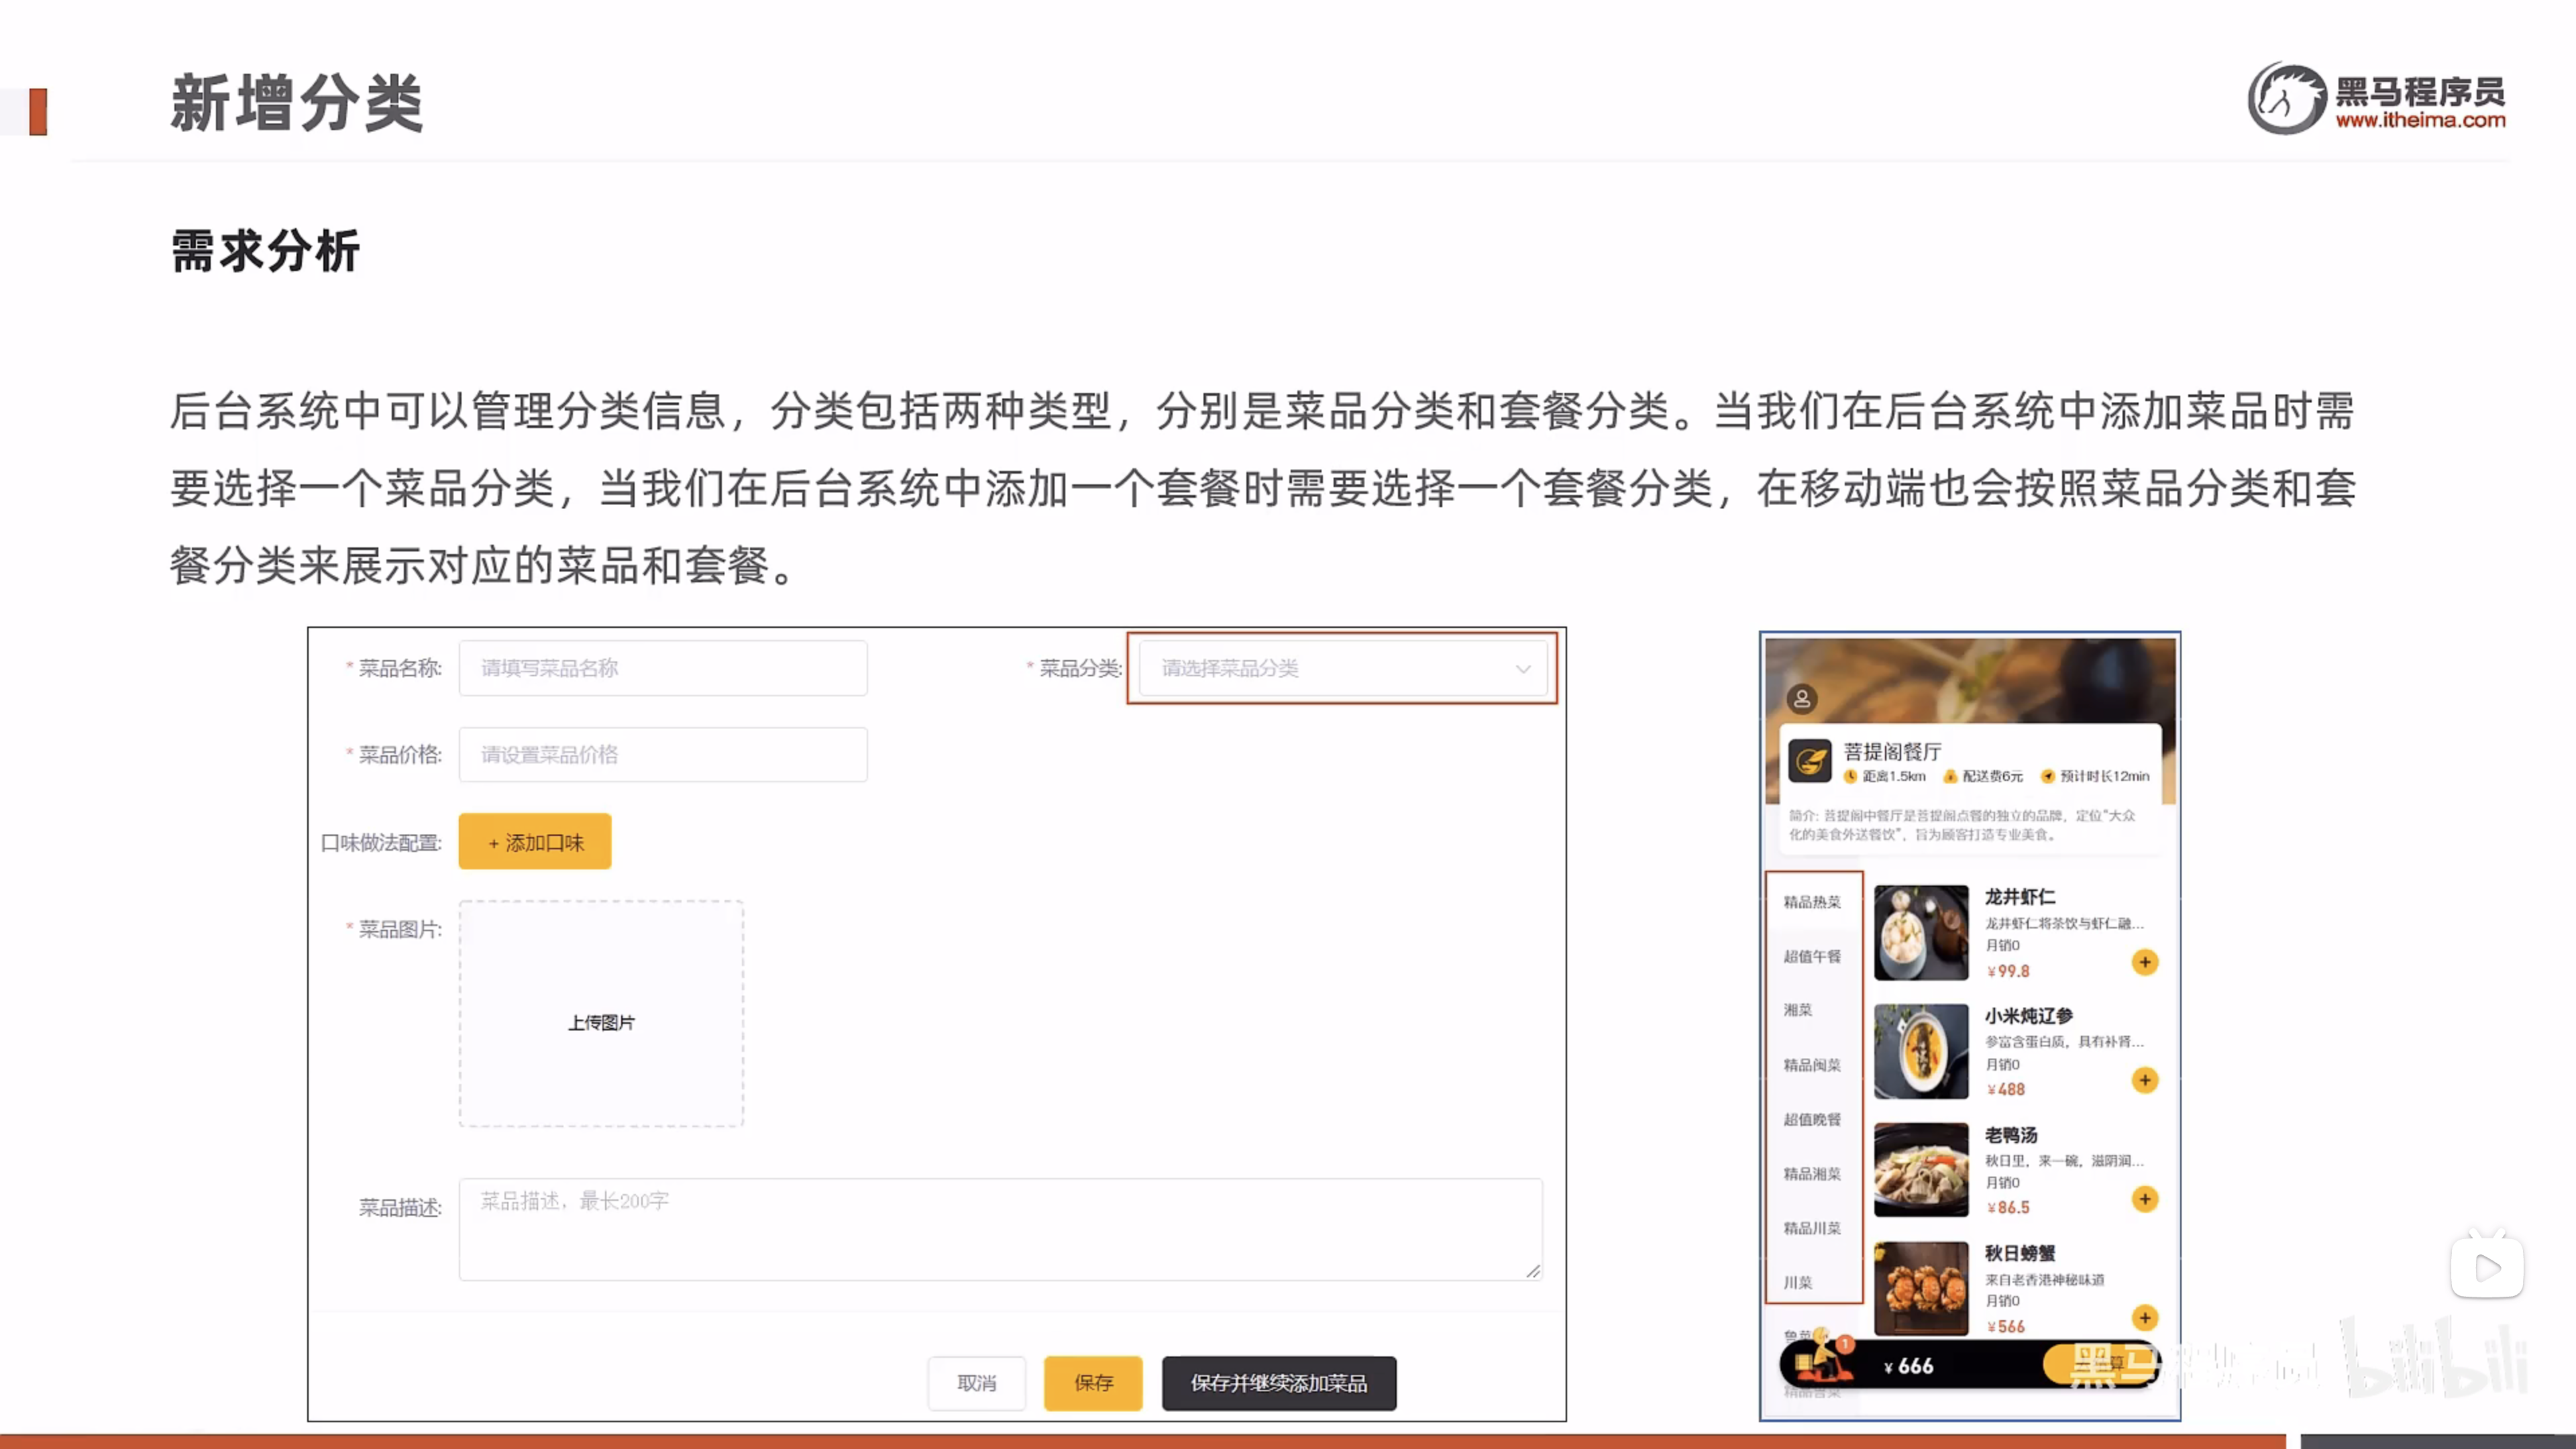Screen dimensions: 2576x1449
Task: Click the shopping cart icon showing ¥666
Action: point(1822,1360)
